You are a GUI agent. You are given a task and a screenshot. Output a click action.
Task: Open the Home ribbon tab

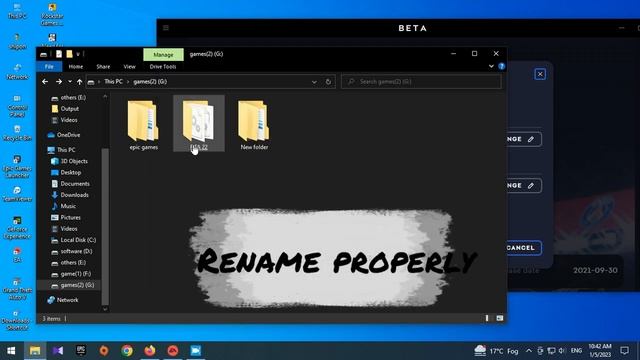tap(76, 67)
